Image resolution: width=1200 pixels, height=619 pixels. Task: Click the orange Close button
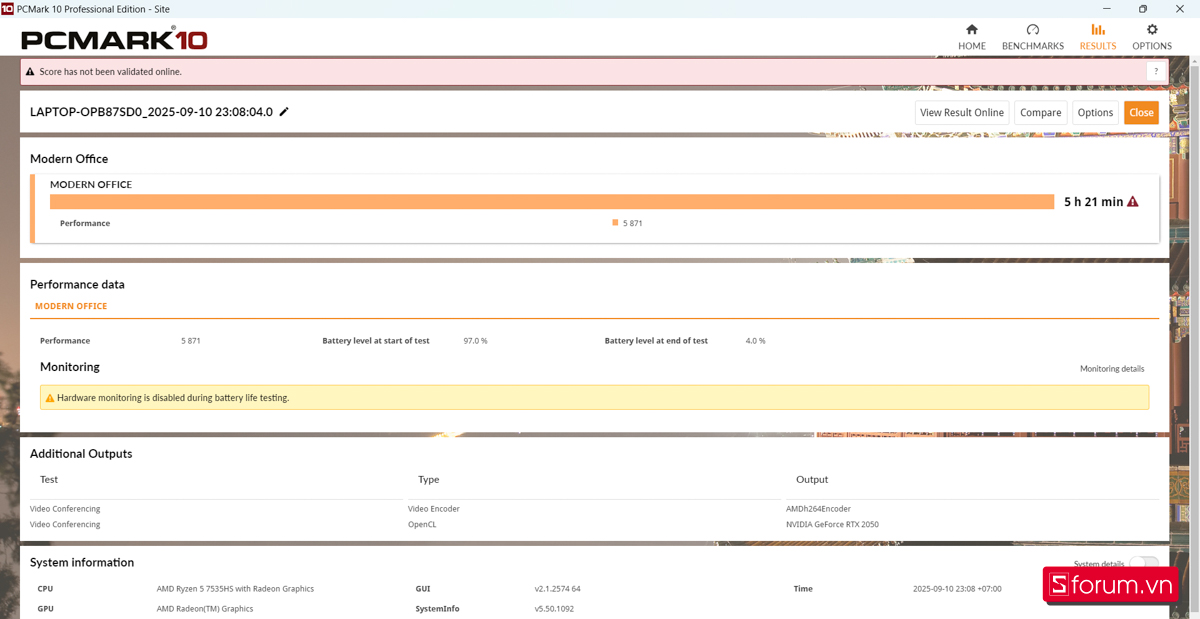[x=1141, y=113]
